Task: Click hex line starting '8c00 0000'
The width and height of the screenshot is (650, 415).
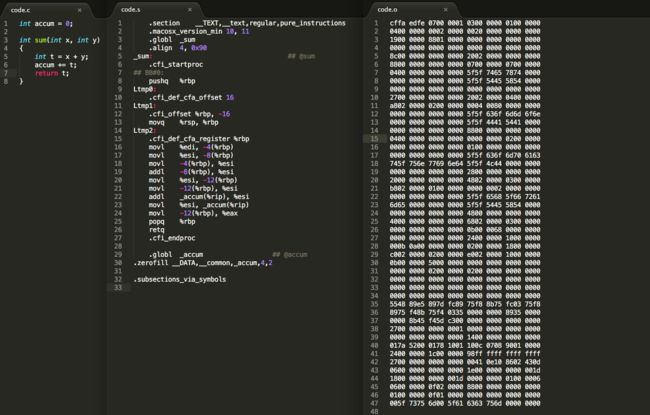Action: (x=465, y=56)
